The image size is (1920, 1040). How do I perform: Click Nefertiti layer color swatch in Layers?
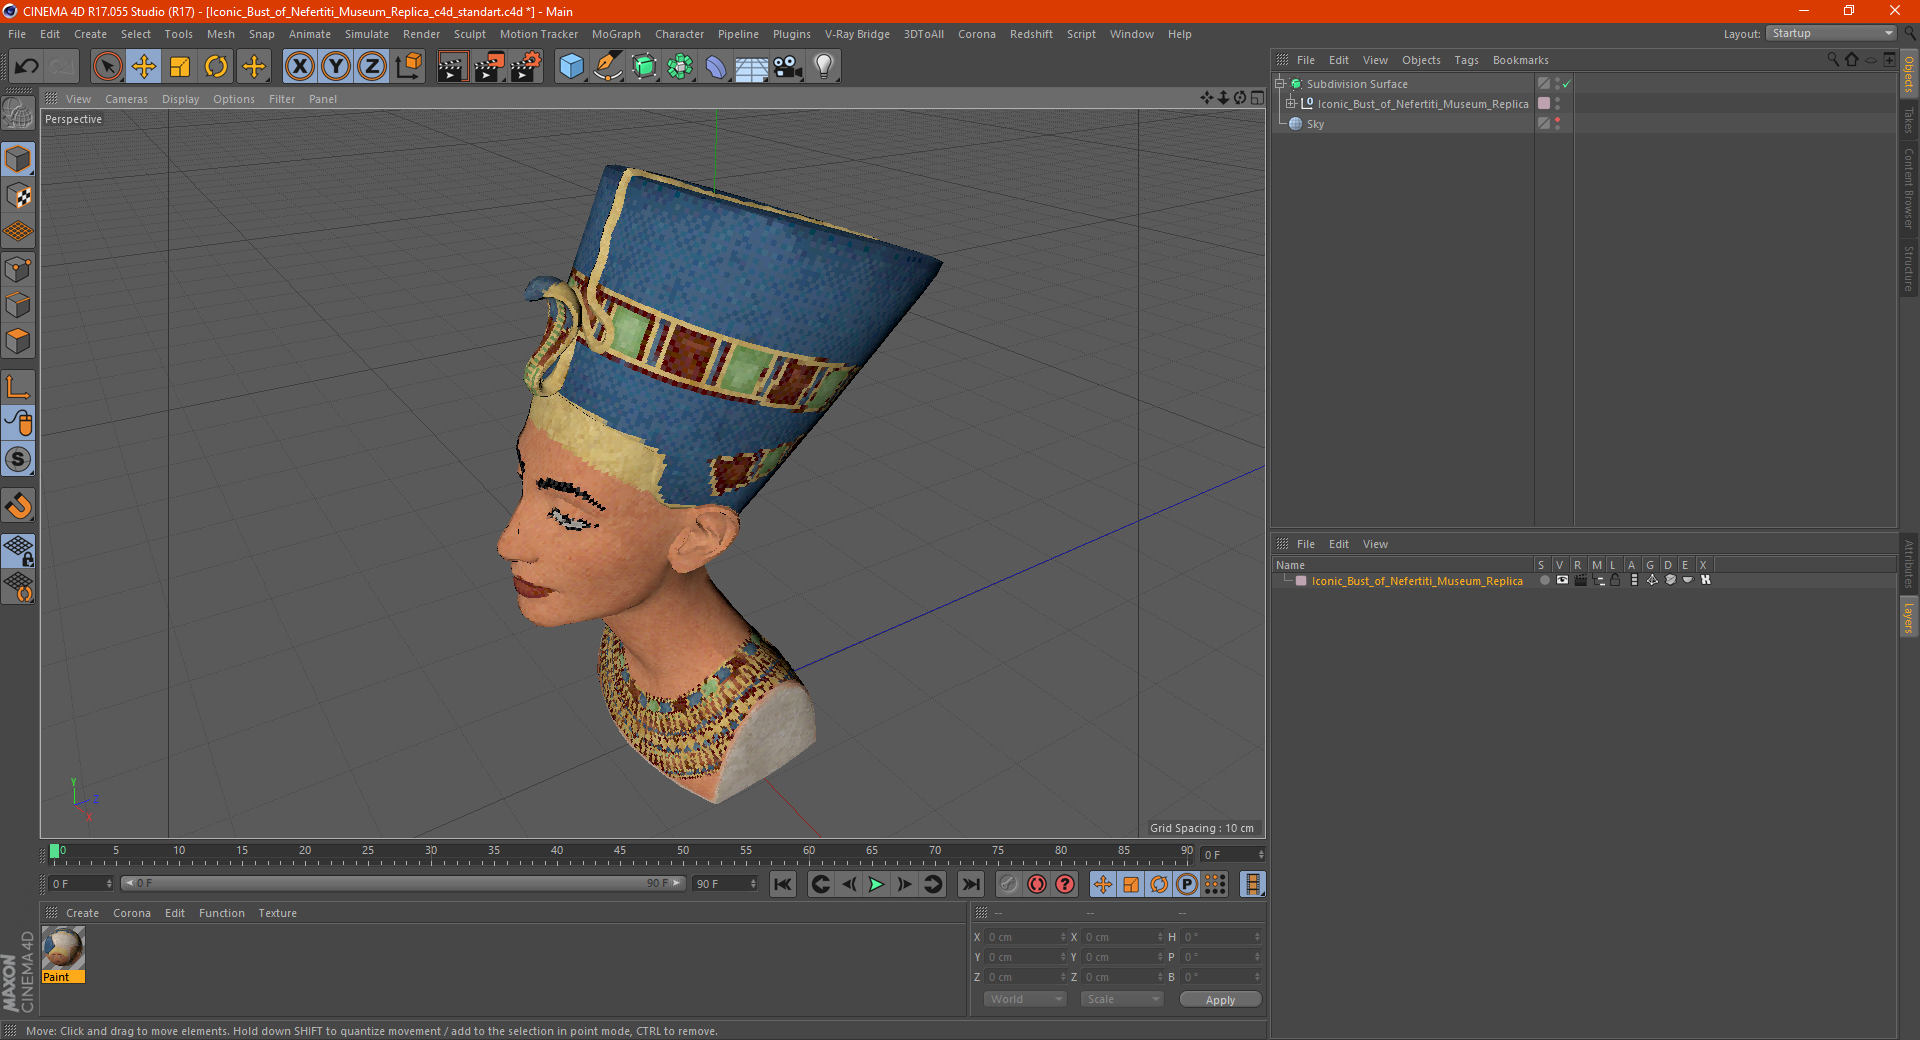click(1301, 581)
